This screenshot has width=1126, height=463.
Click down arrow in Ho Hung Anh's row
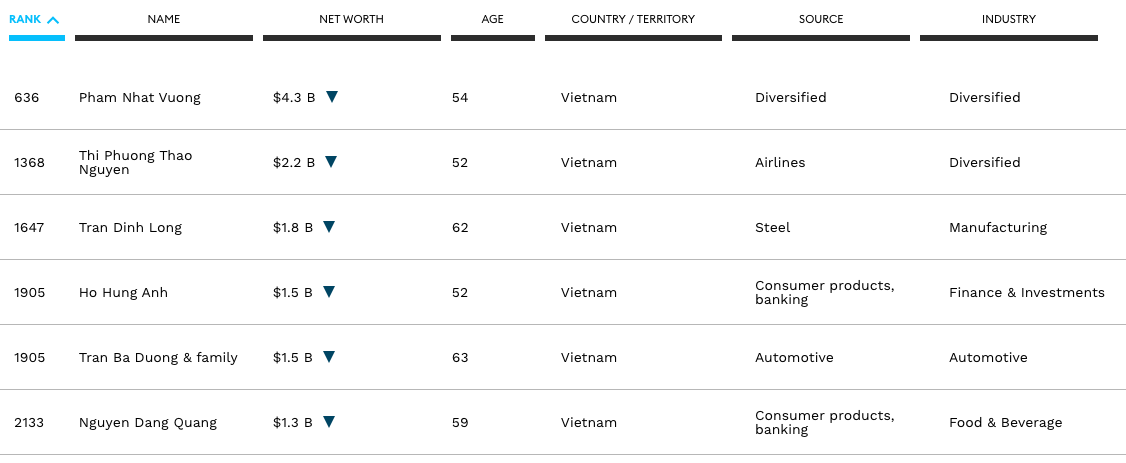click(x=329, y=292)
